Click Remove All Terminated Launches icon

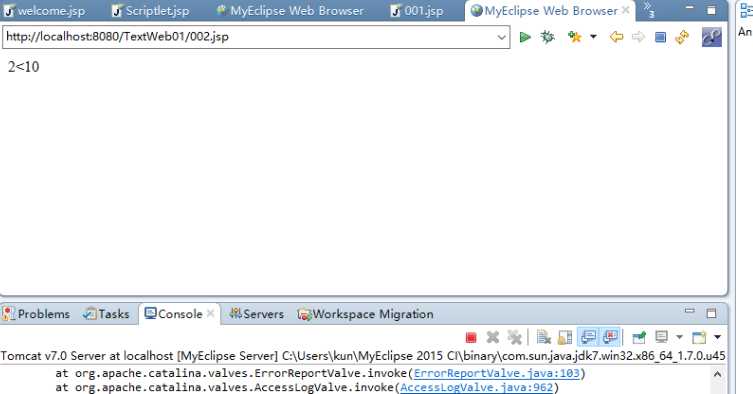point(514,337)
